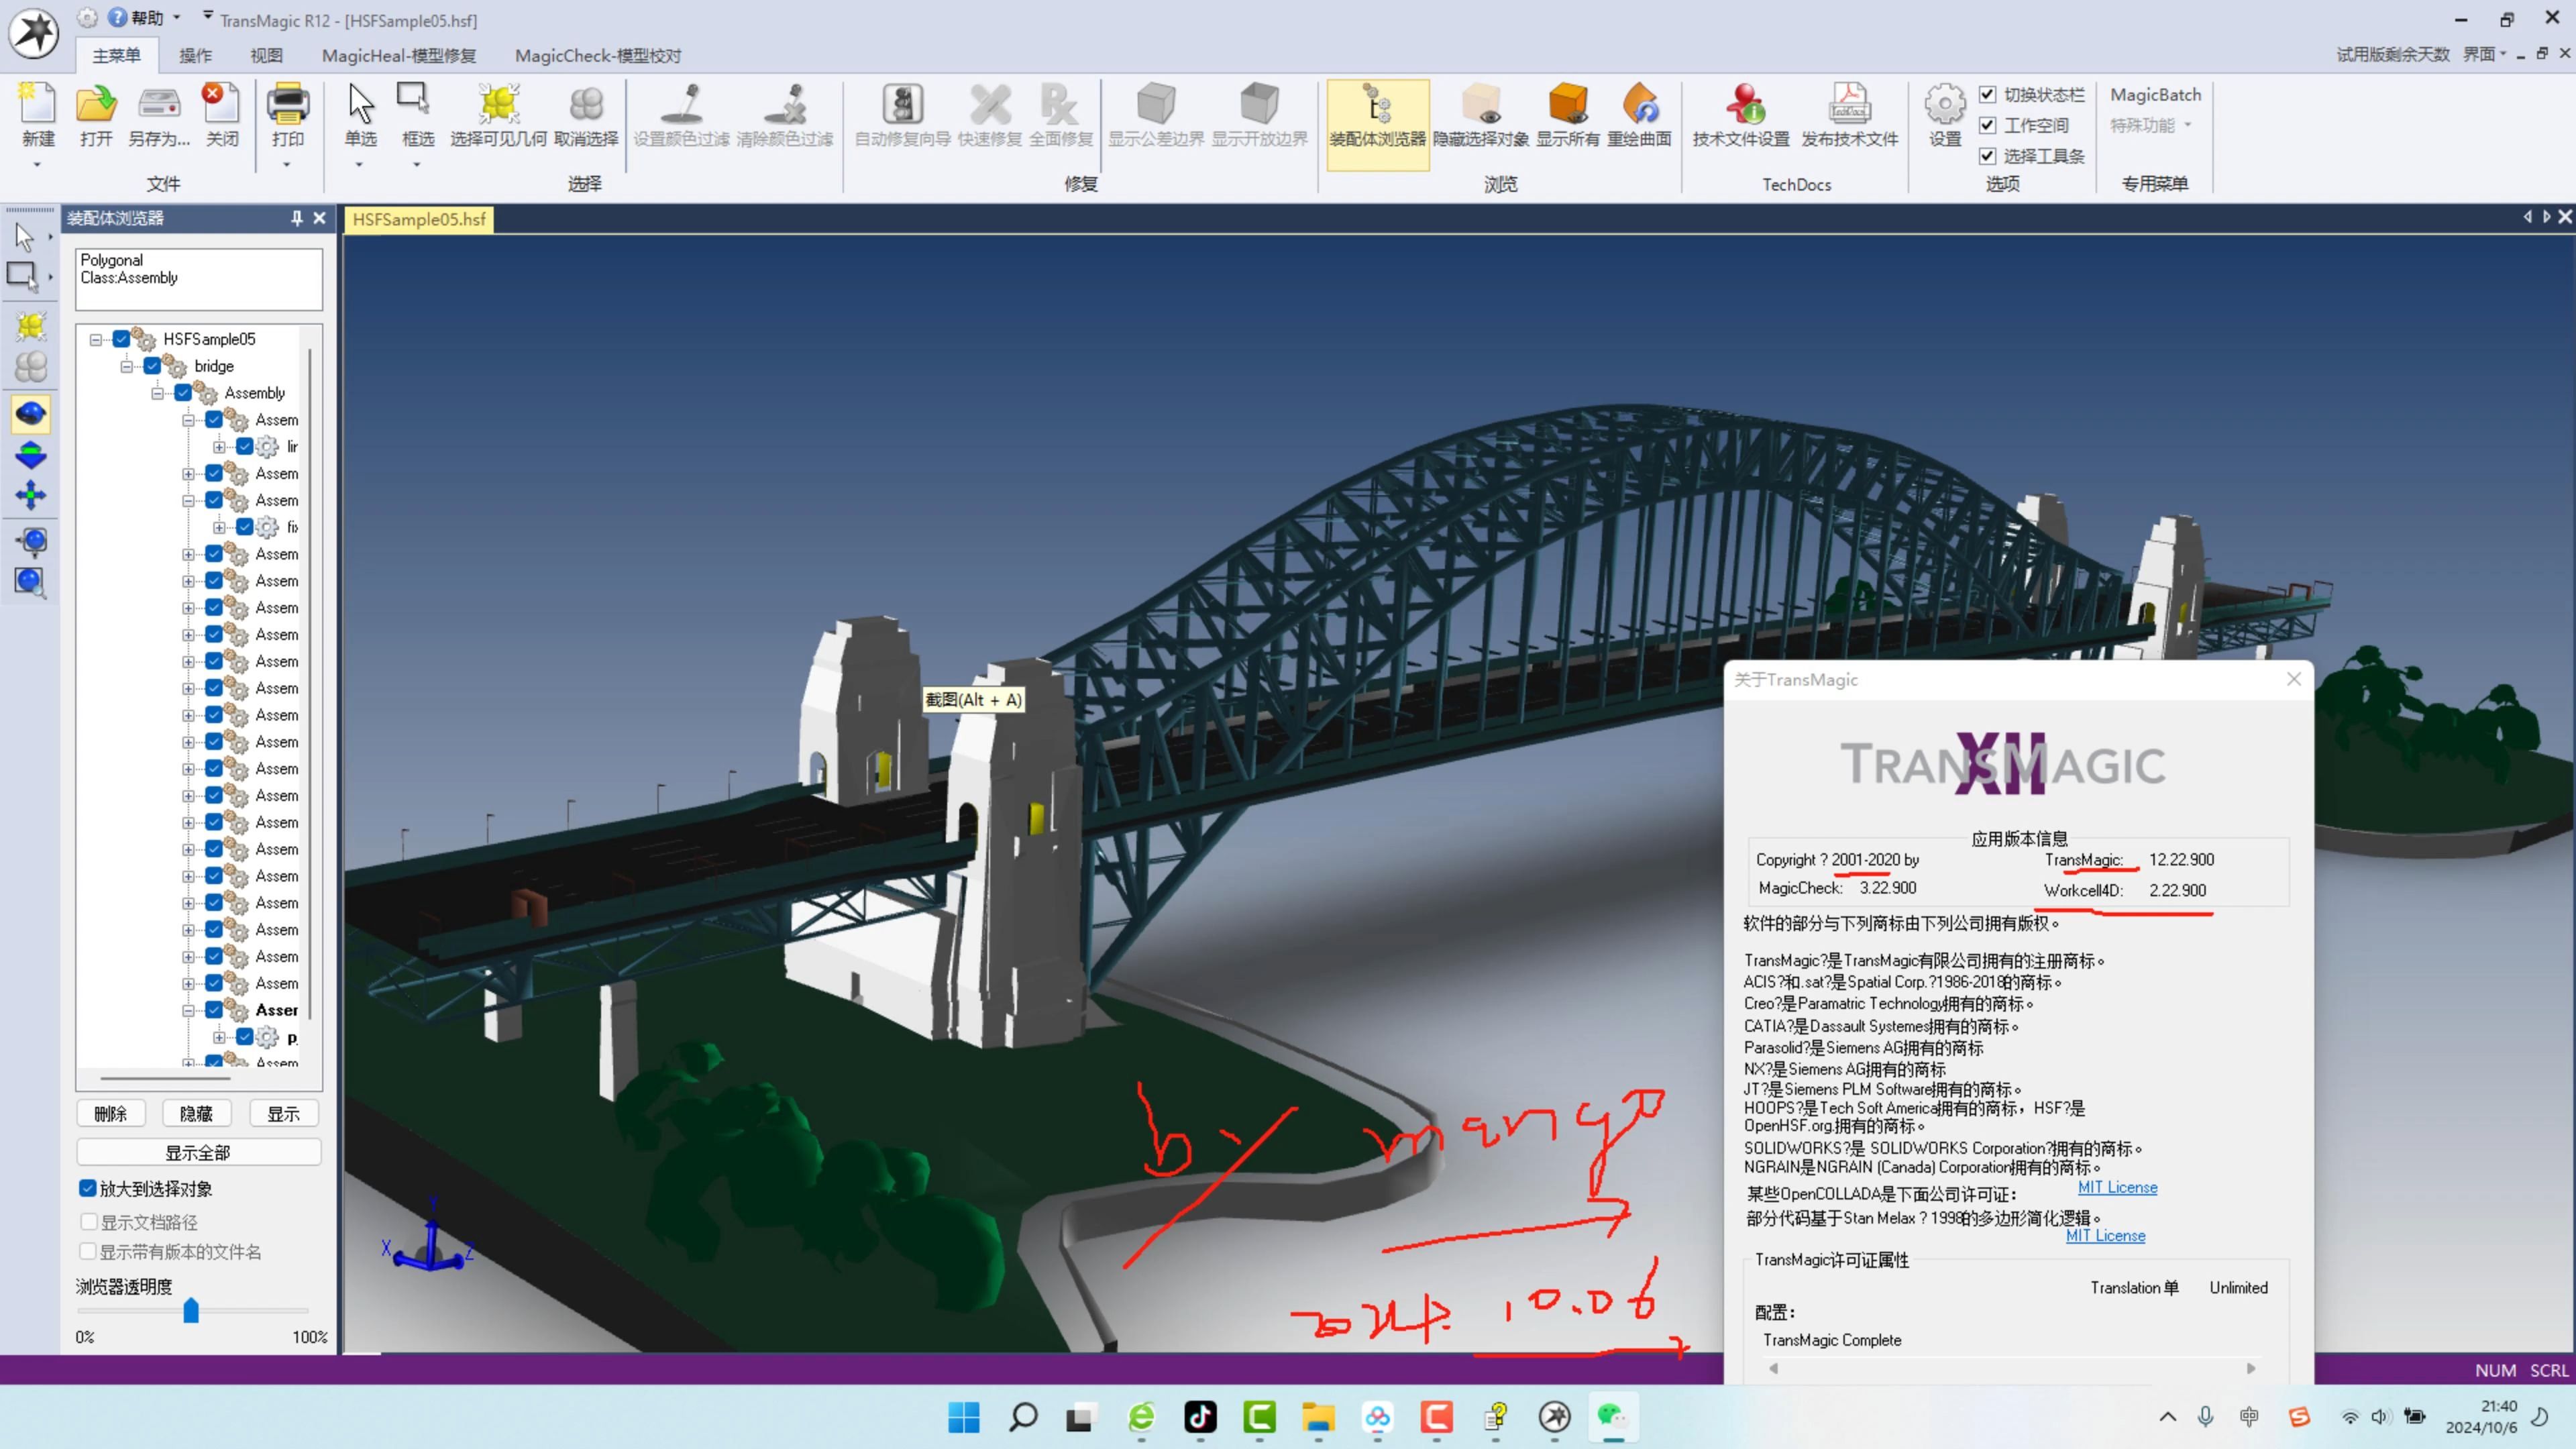Open a file with 打开 icon
Image resolution: width=2576 pixels, height=1449 pixels.
point(96,103)
